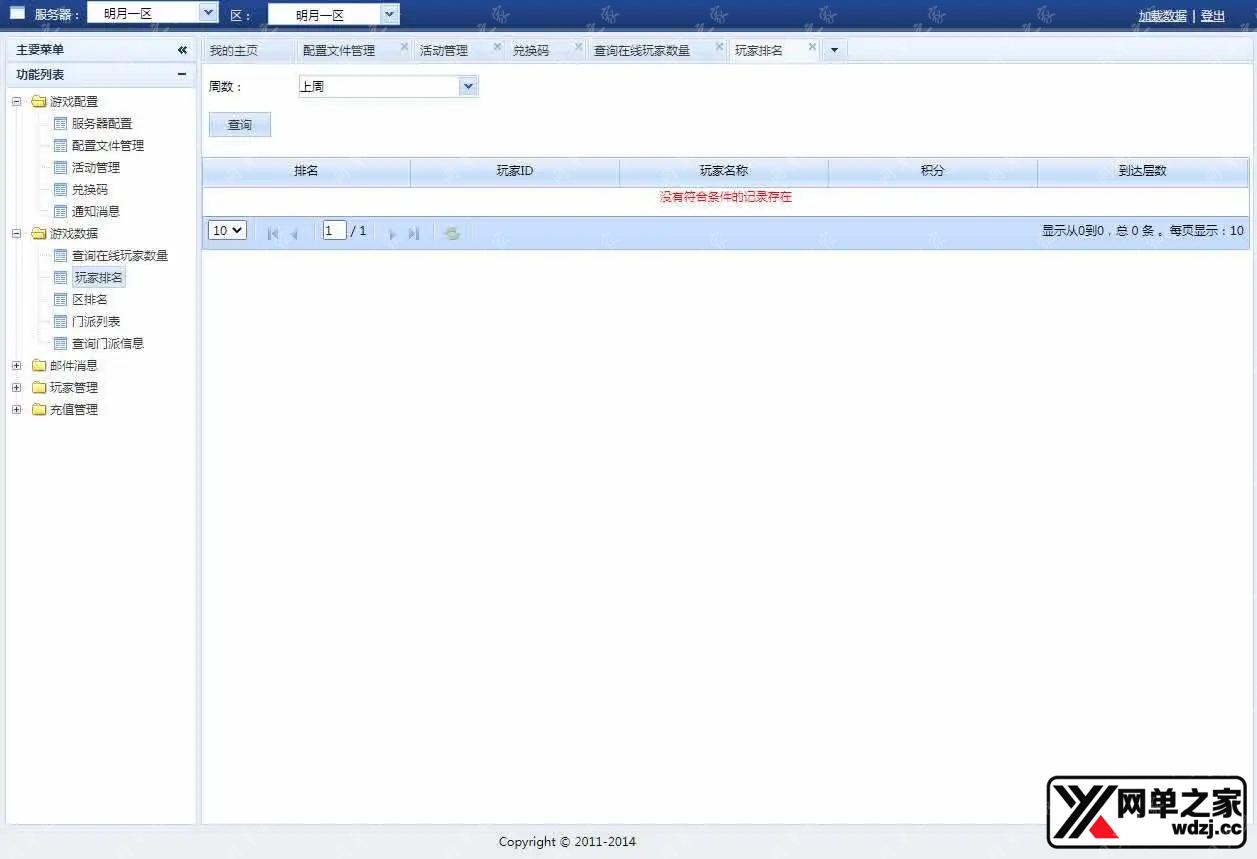Click the grid icon beside 配置文件管理 in tree
The width and height of the screenshot is (1257, 859).
click(x=61, y=145)
